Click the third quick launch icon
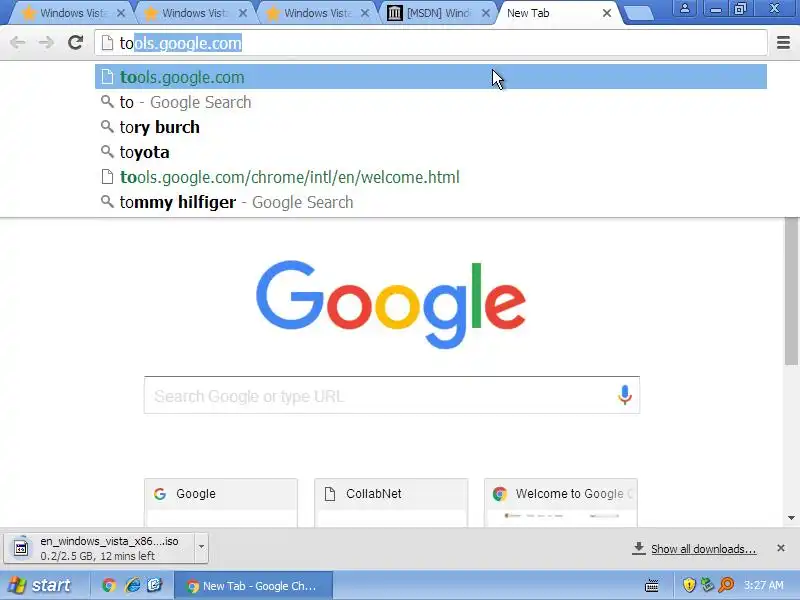The height and width of the screenshot is (600, 800). pyautogui.click(x=155, y=585)
